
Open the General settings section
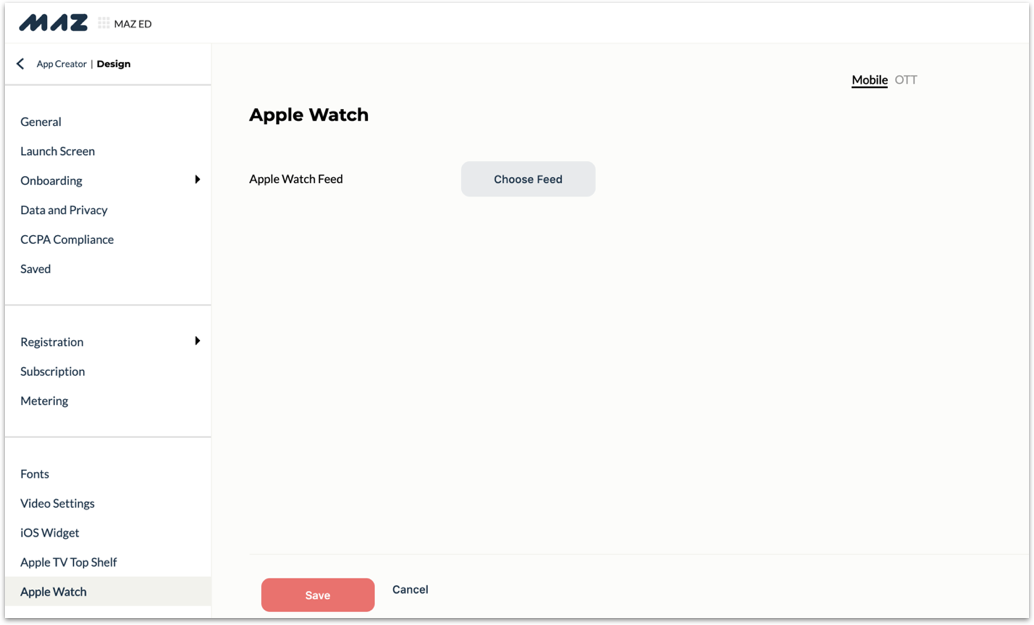tap(41, 121)
